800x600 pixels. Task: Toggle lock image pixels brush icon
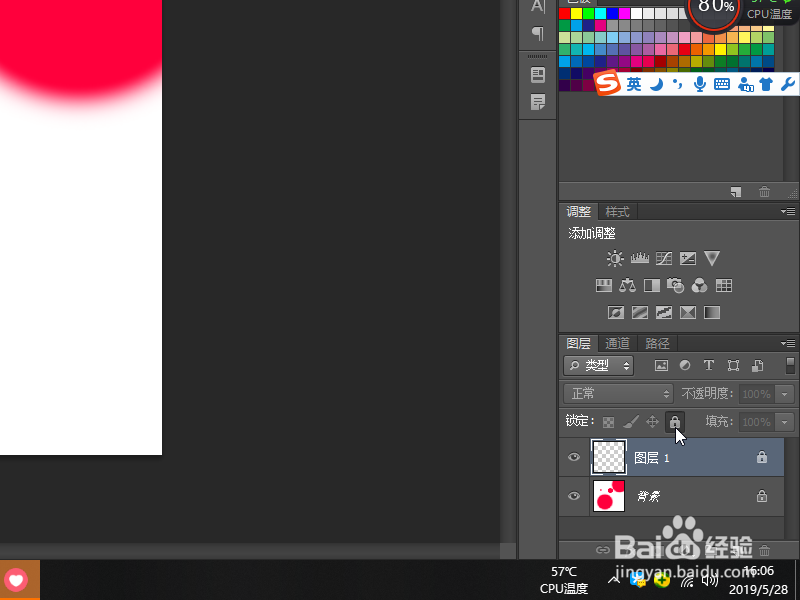(x=631, y=422)
